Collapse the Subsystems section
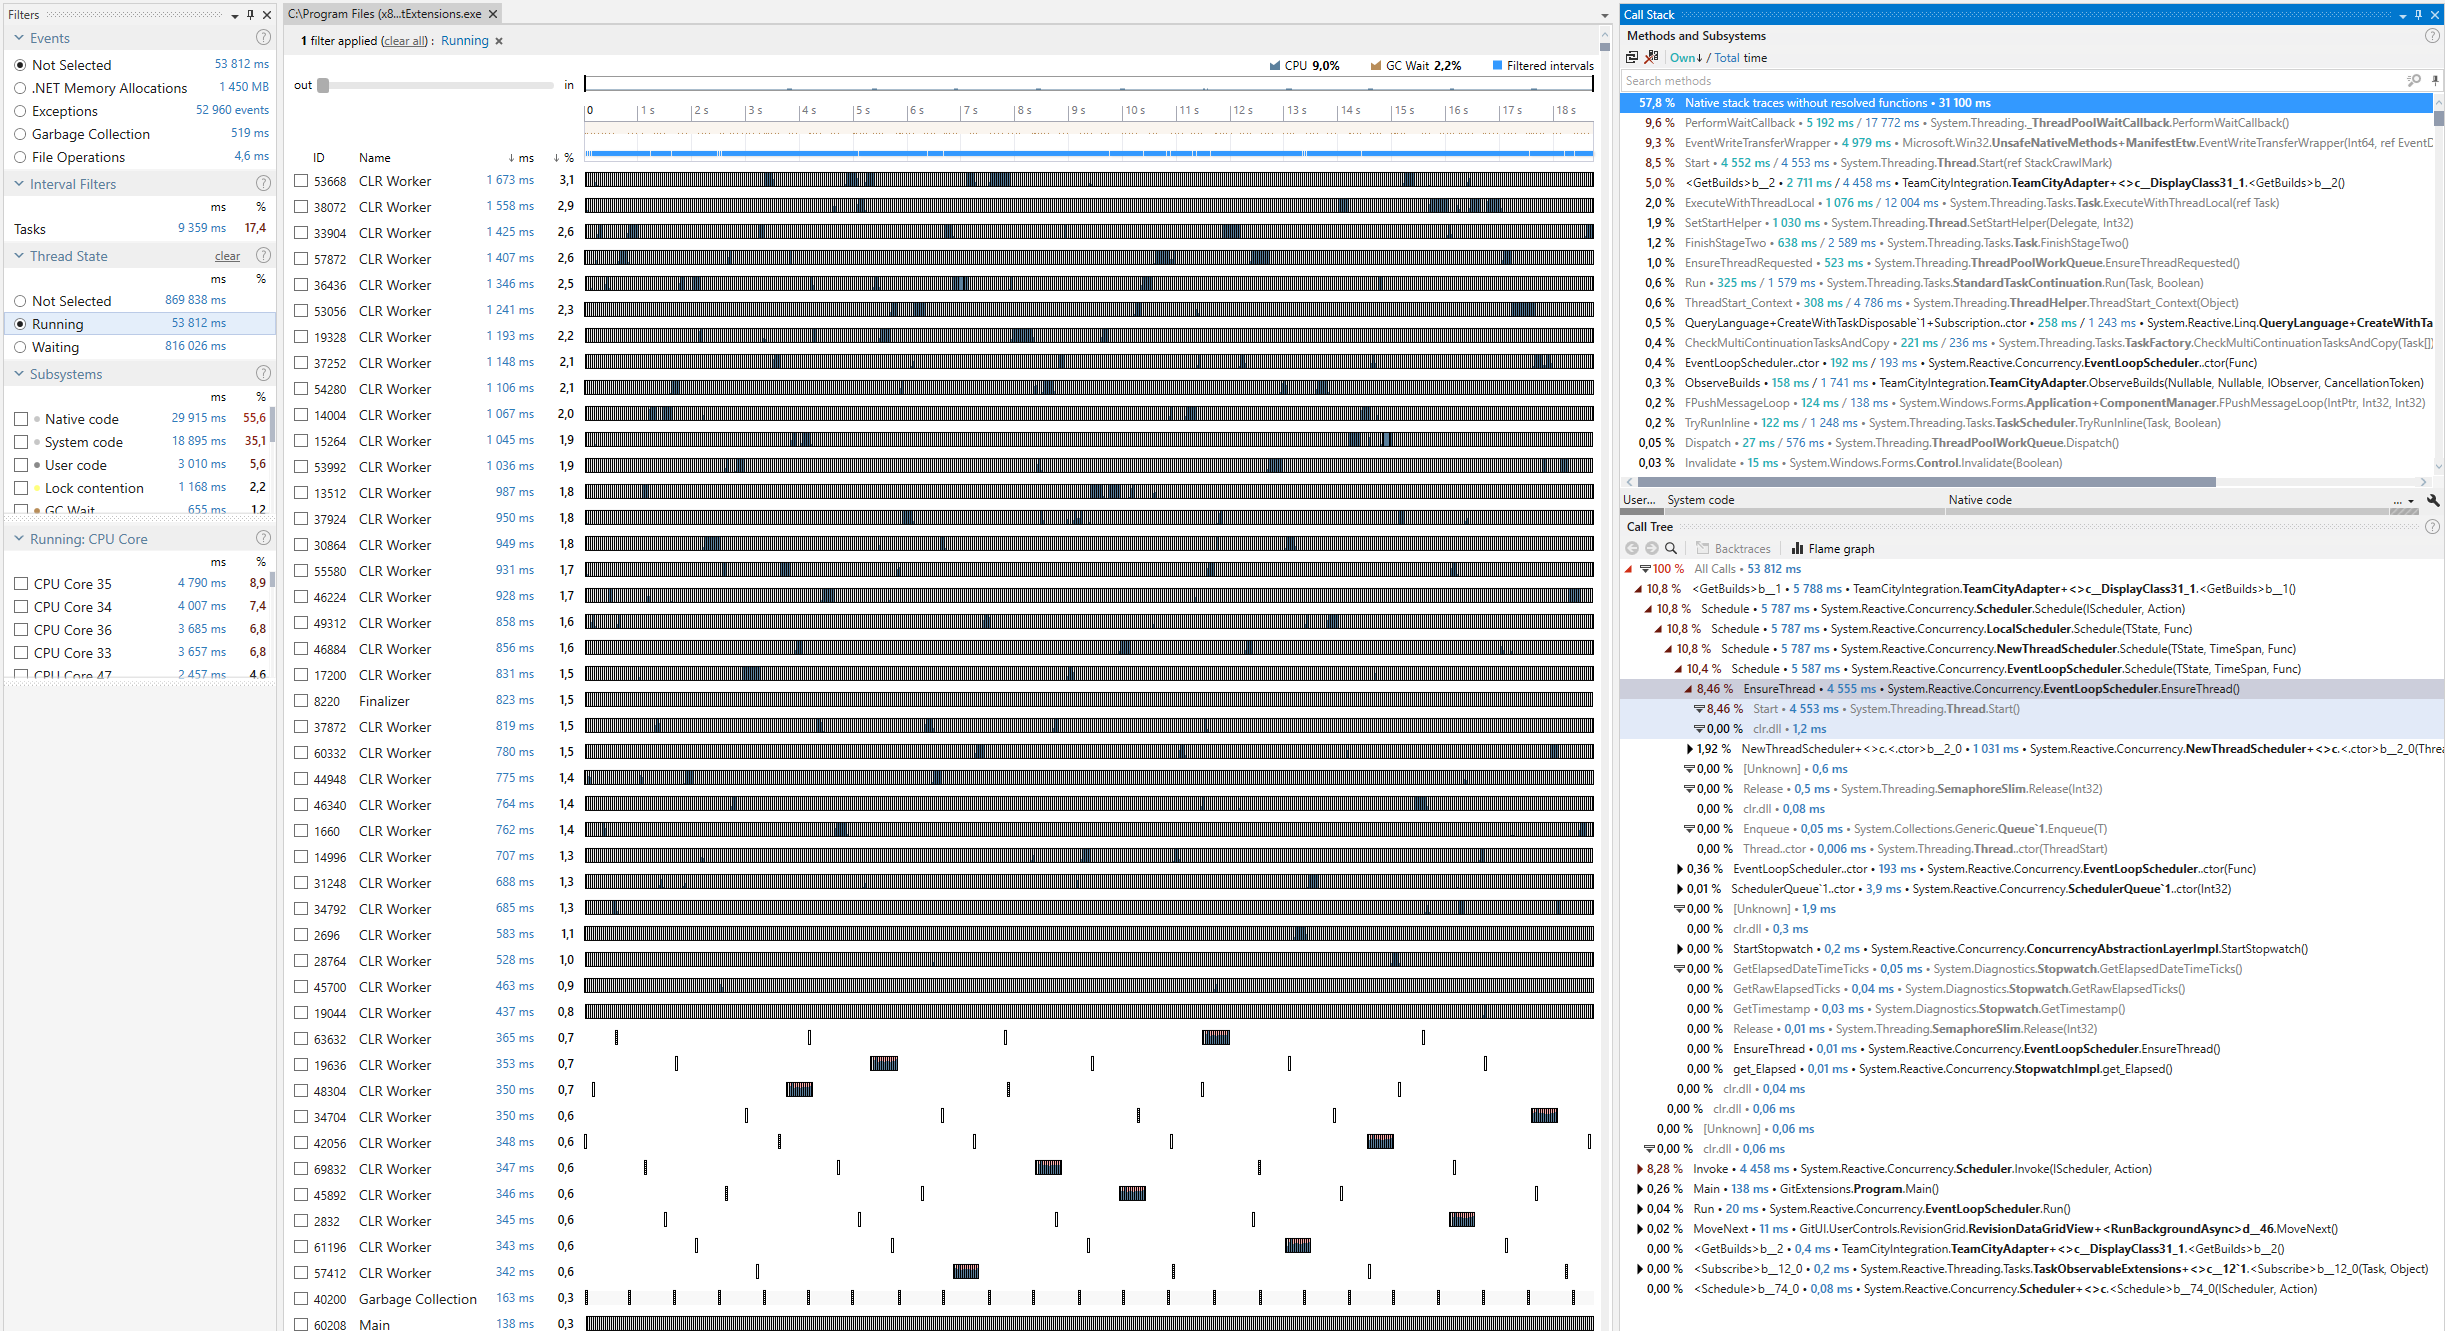This screenshot has height=1331, width=2445. tap(17, 373)
